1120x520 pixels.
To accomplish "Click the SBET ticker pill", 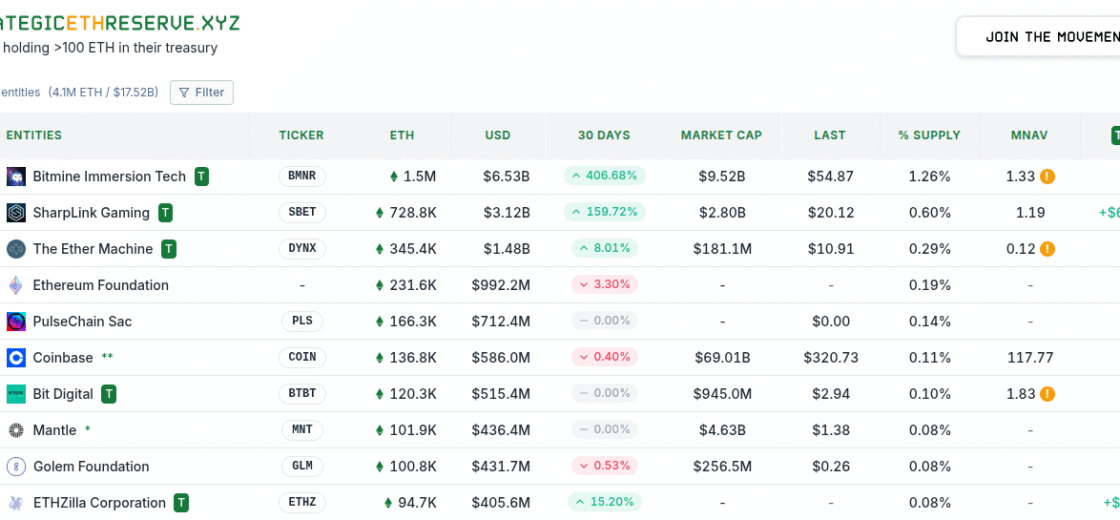I will (x=302, y=213).
